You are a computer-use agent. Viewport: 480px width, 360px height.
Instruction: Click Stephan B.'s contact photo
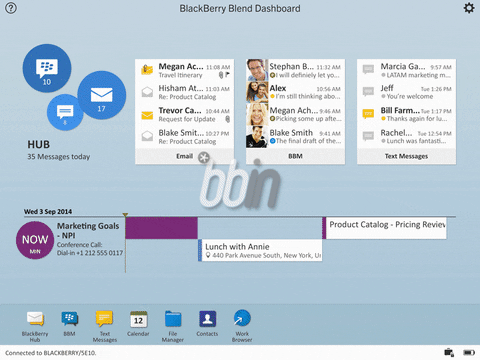(257, 70)
